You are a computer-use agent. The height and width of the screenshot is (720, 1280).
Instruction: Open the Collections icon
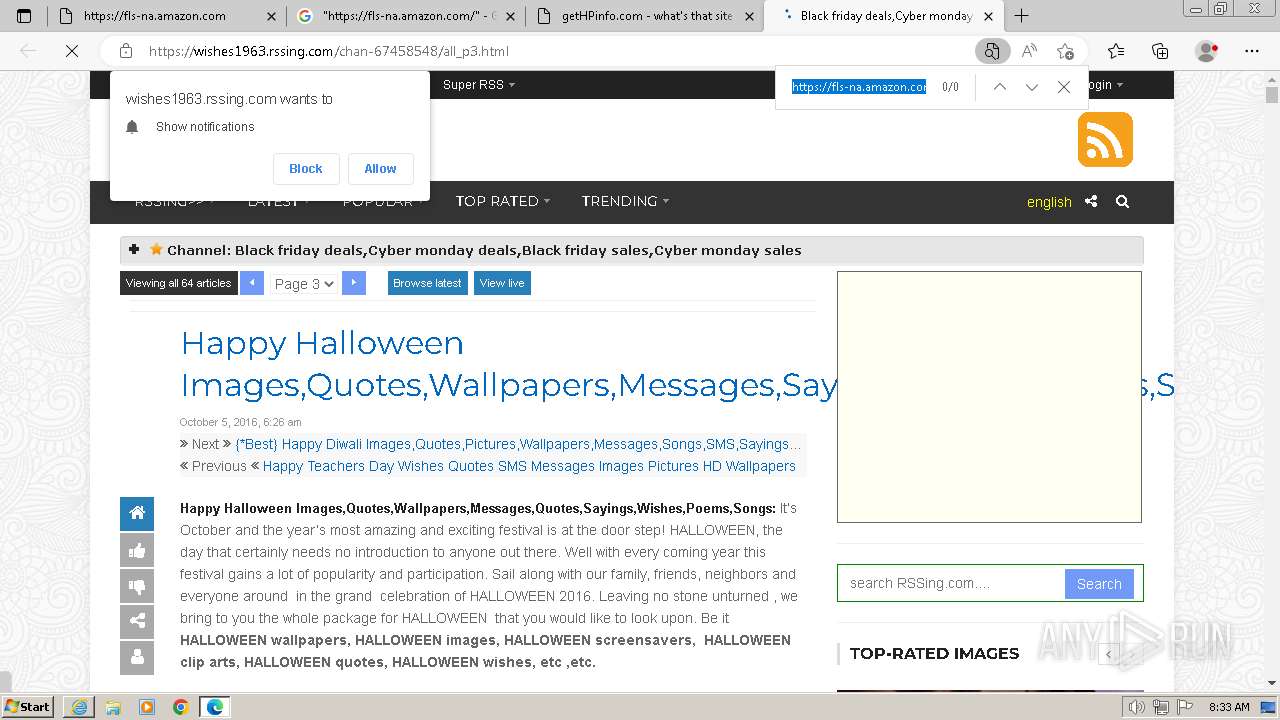click(x=1160, y=51)
